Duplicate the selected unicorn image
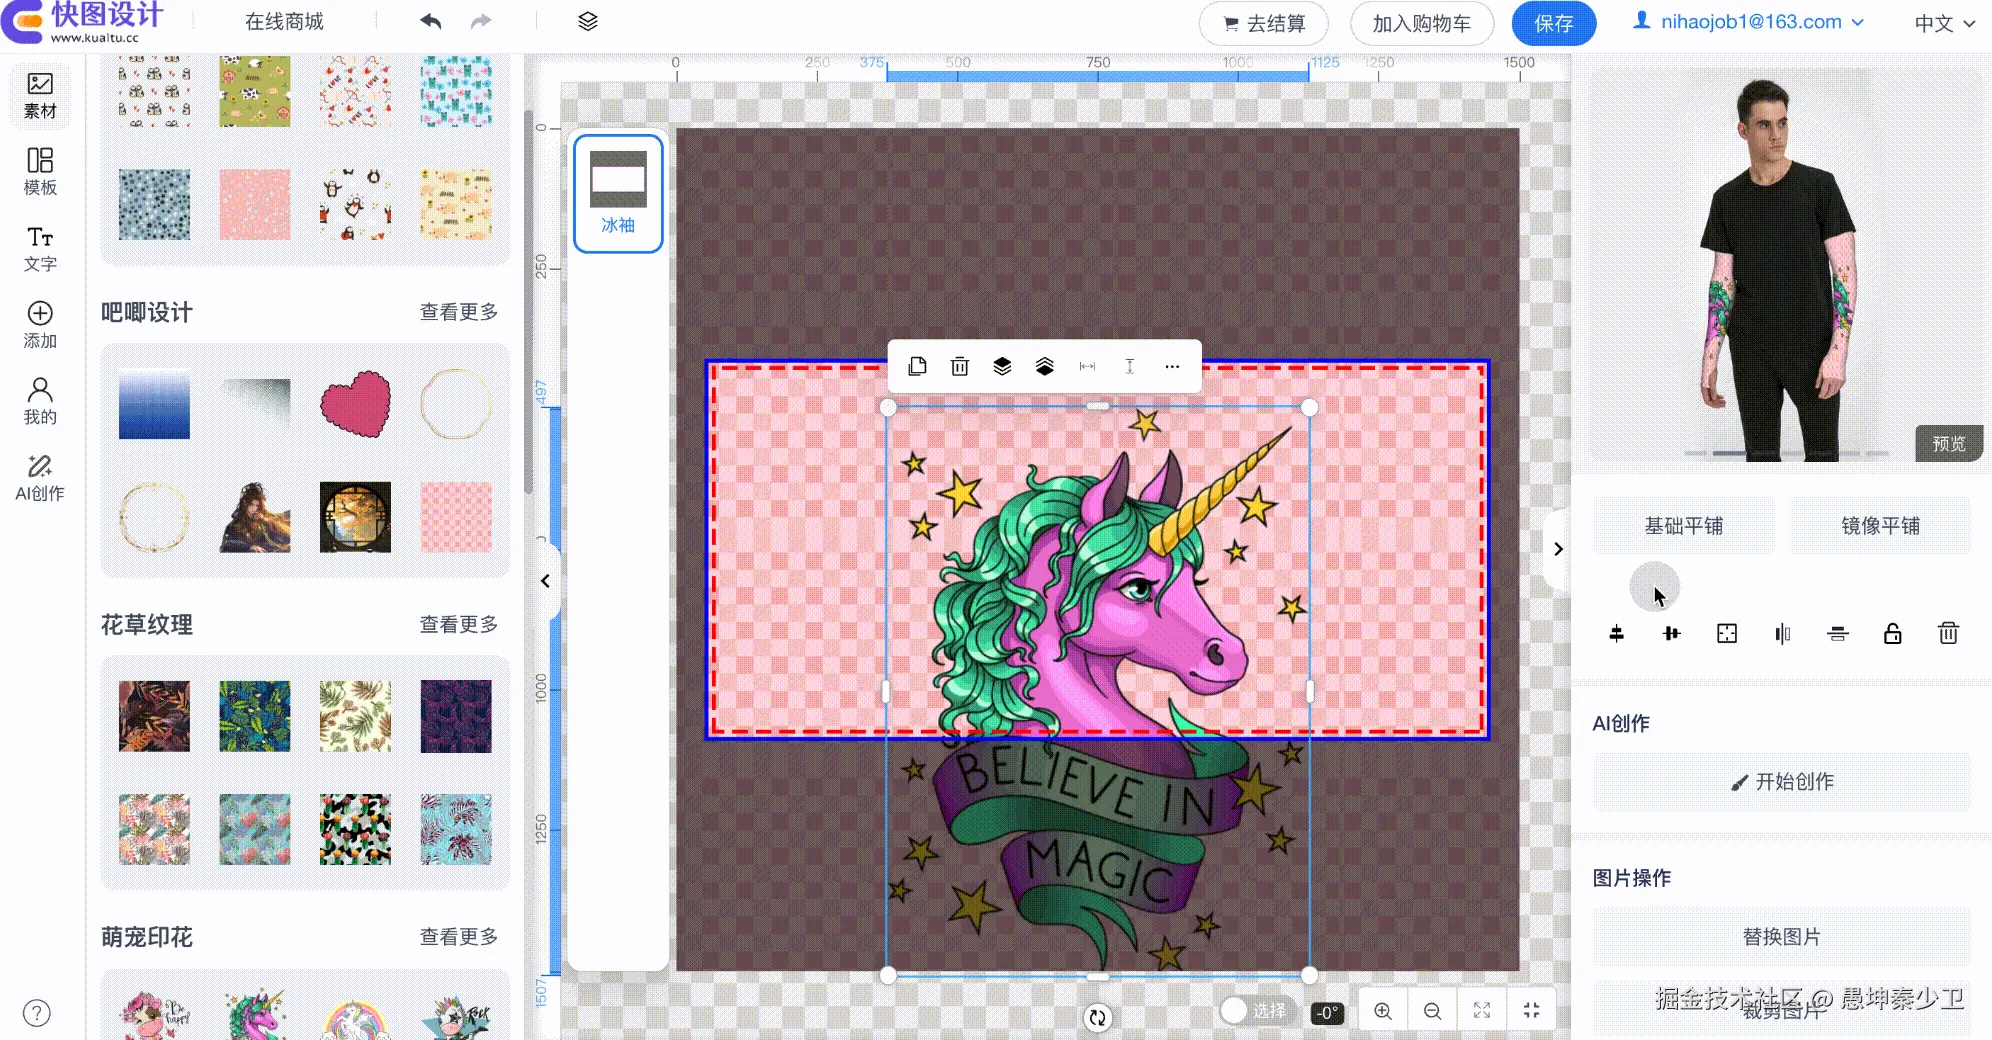This screenshot has width=1992, height=1040. (917, 367)
